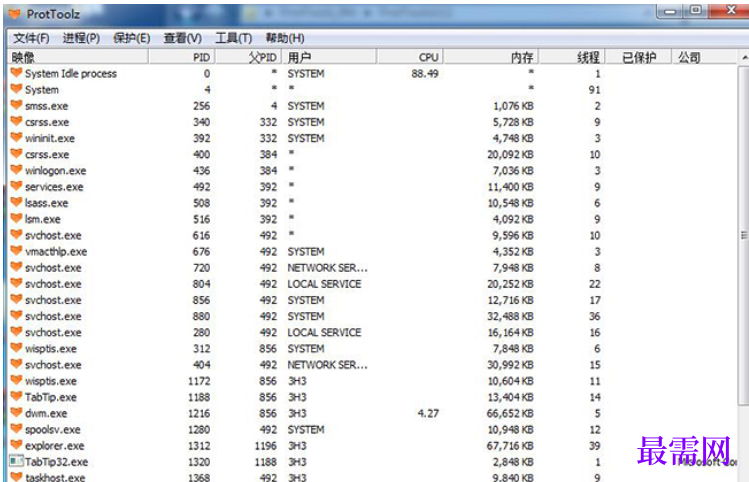This screenshot has width=749, height=482.
Task: Click the CPU value 88.49
Action: [425, 74]
